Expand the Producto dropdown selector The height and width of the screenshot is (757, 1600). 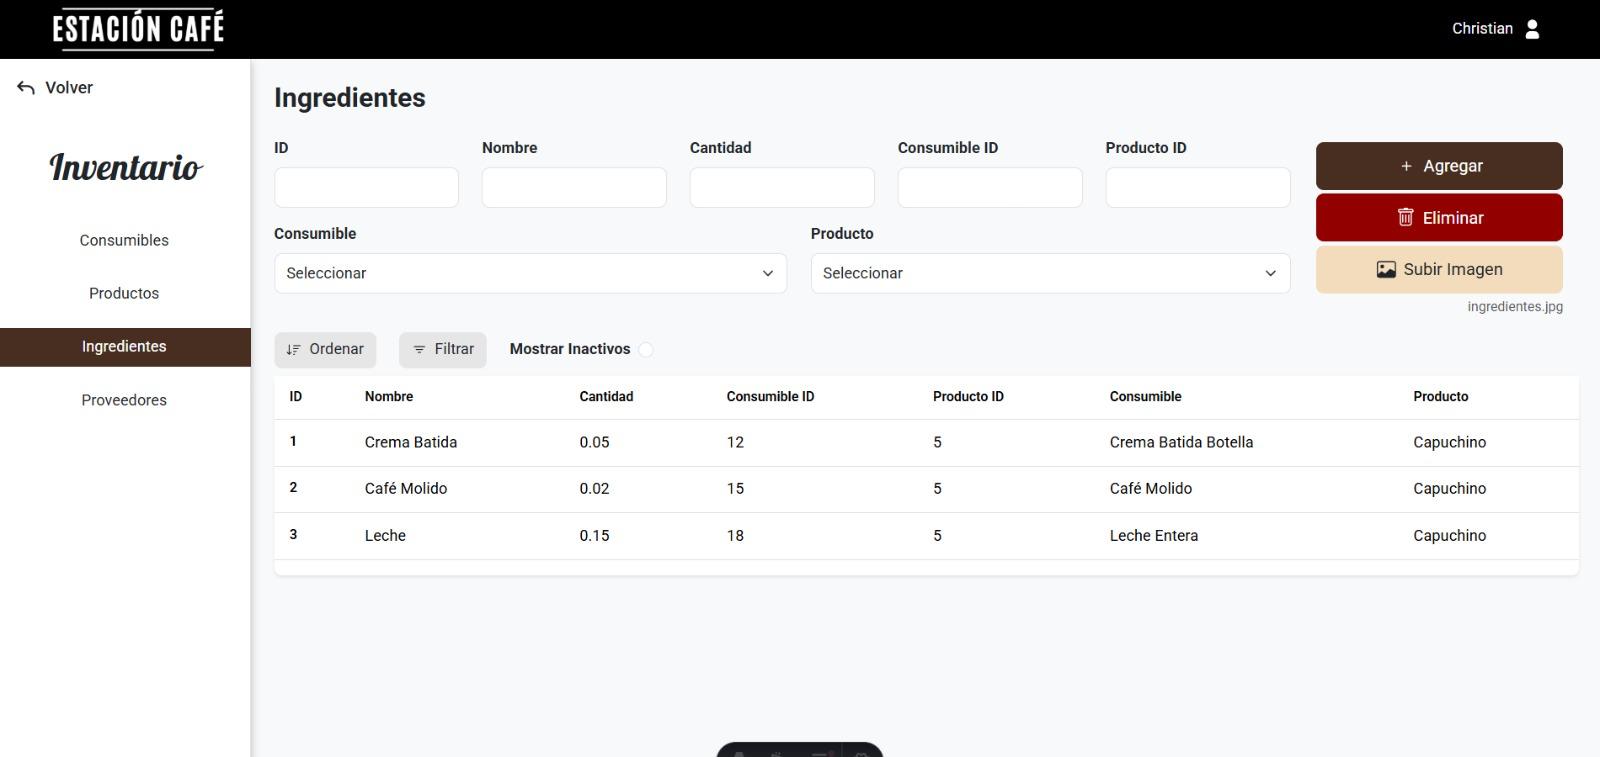(1050, 273)
